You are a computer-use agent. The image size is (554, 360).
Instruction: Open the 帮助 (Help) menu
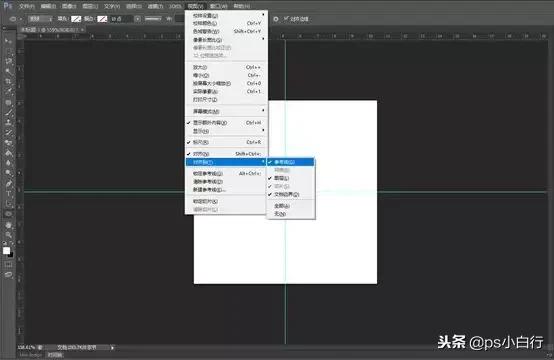(242, 6)
